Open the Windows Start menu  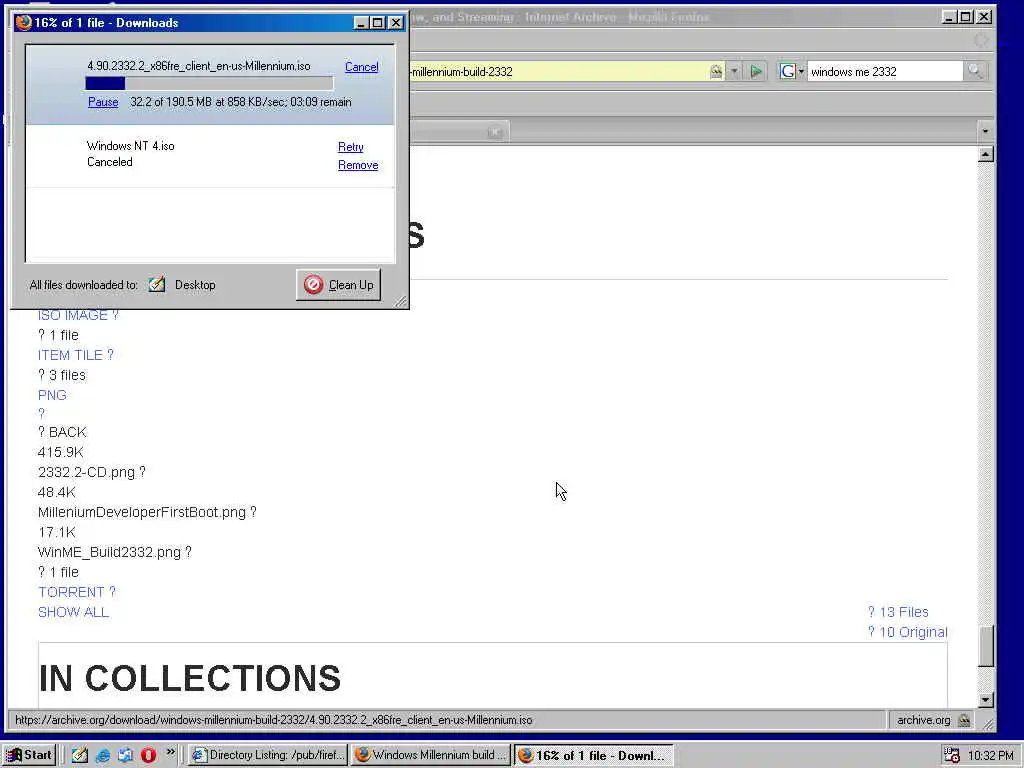[30, 755]
